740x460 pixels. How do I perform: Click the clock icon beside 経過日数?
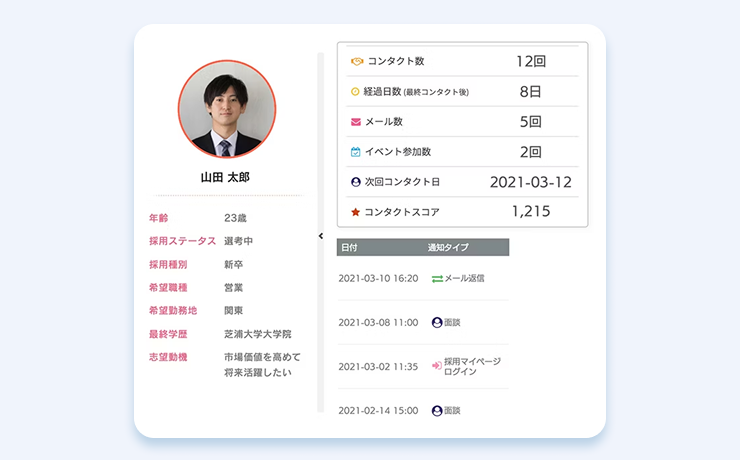[x=355, y=92]
